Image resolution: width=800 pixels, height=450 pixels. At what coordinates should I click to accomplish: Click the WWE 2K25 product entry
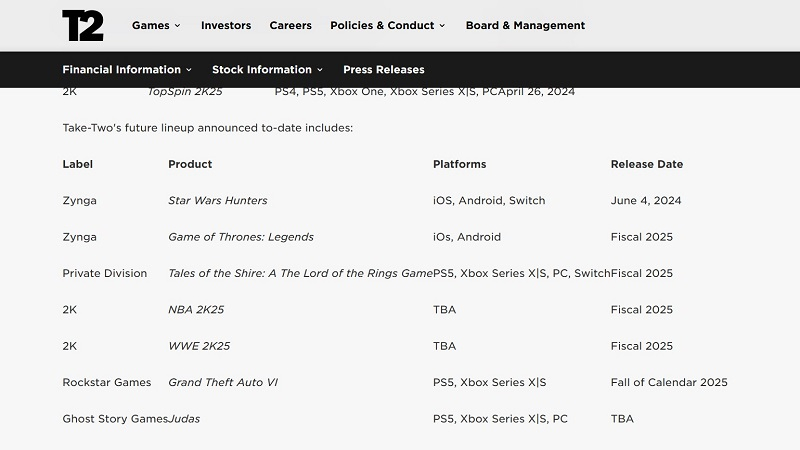coord(199,346)
